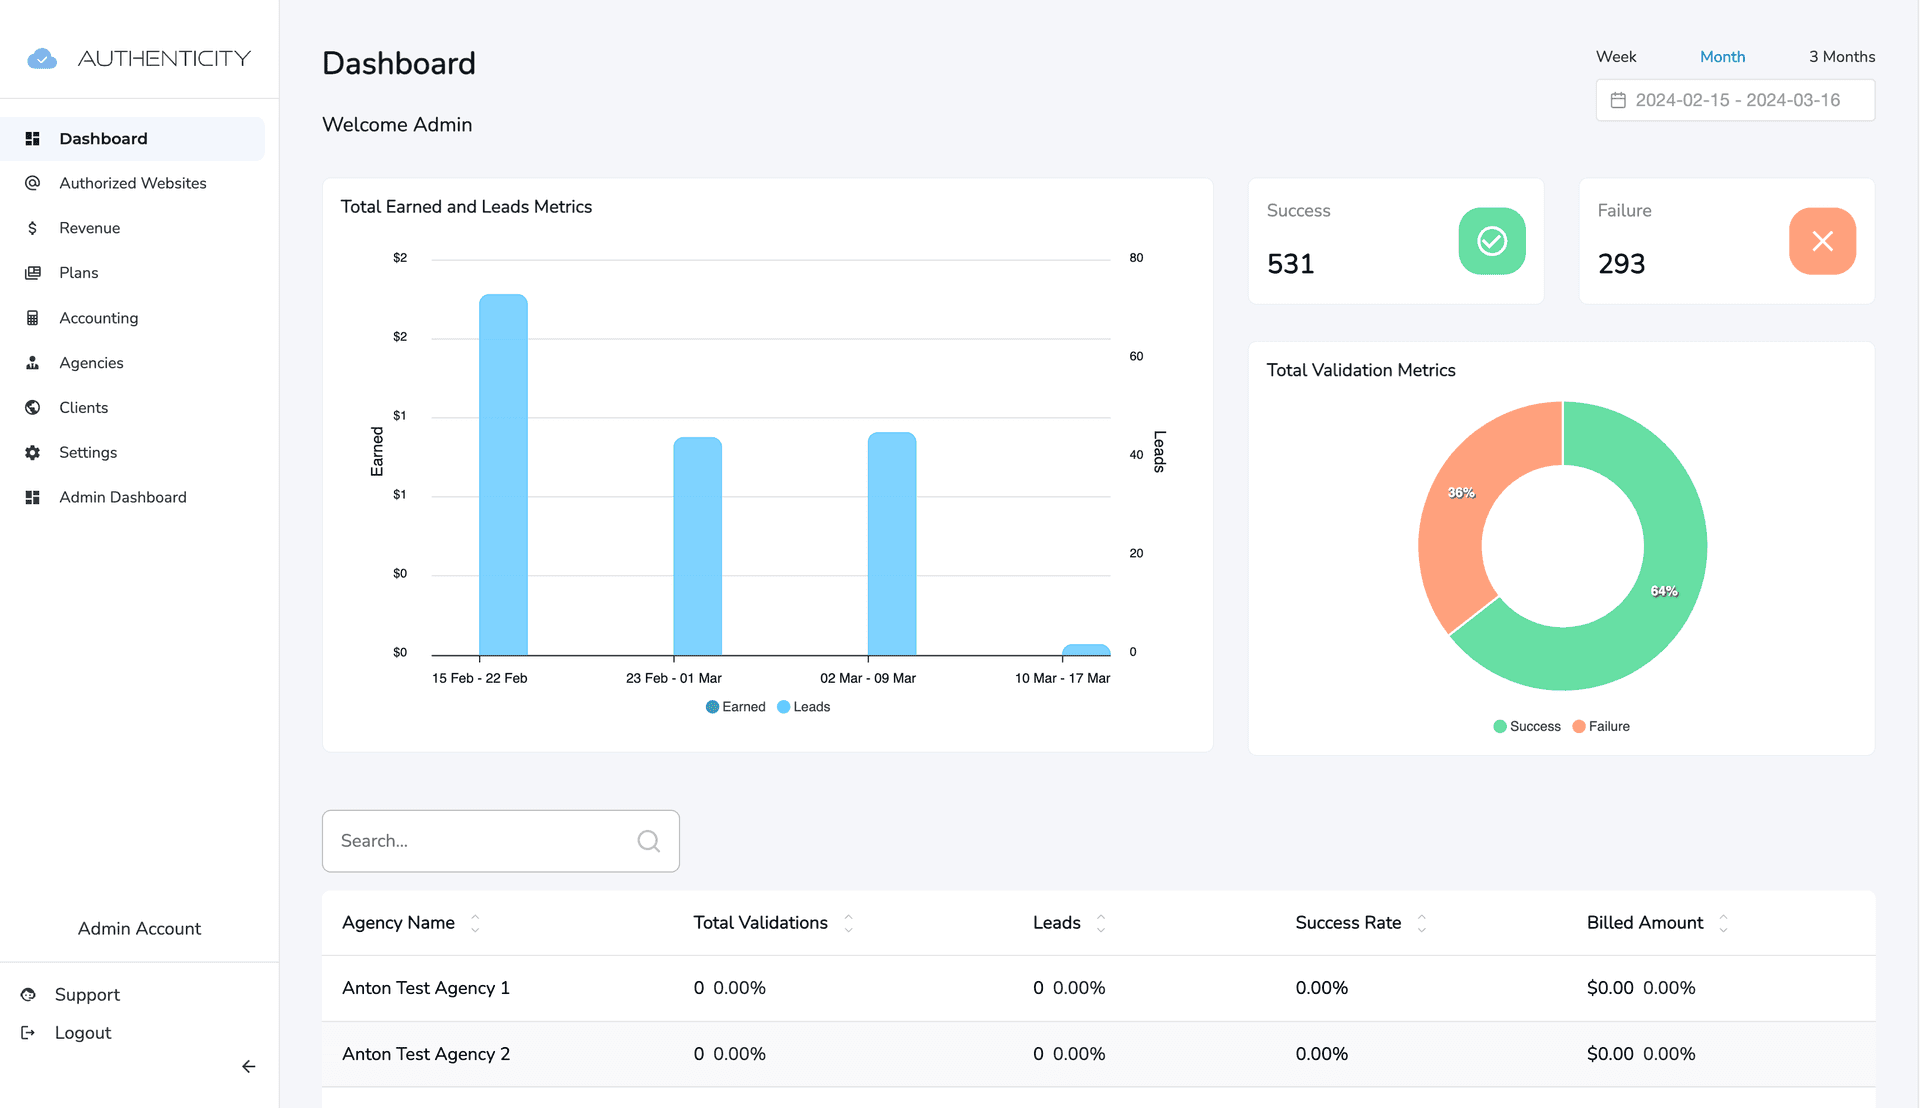Image resolution: width=1920 pixels, height=1108 pixels.
Task: Click the green Success checkmark icon
Action: pyautogui.click(x=1492, y=241)
